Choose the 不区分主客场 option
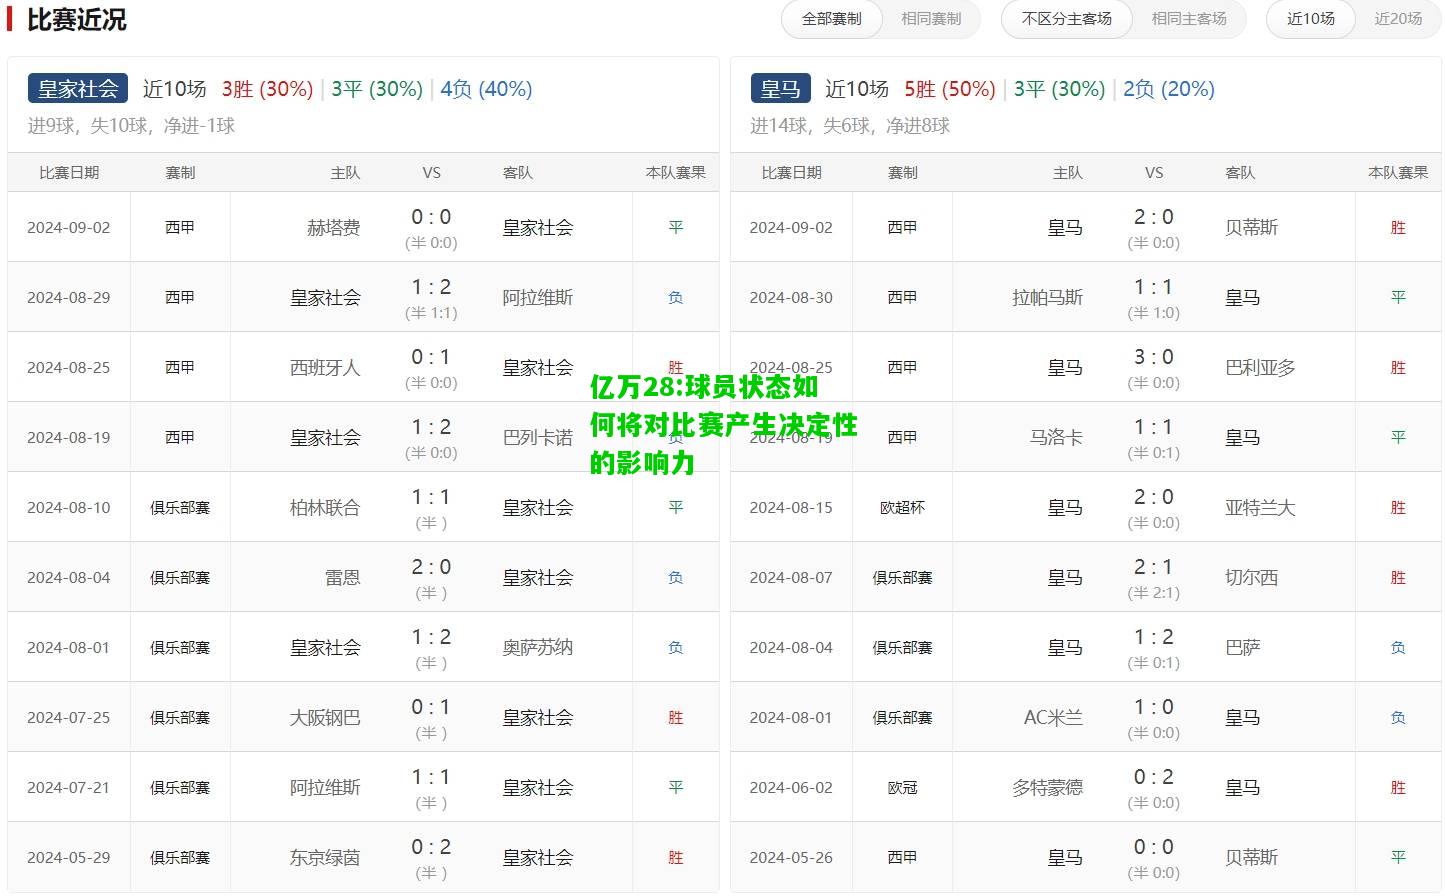The width and height of the screenshot is (1445, 896). click(1066, 19)
